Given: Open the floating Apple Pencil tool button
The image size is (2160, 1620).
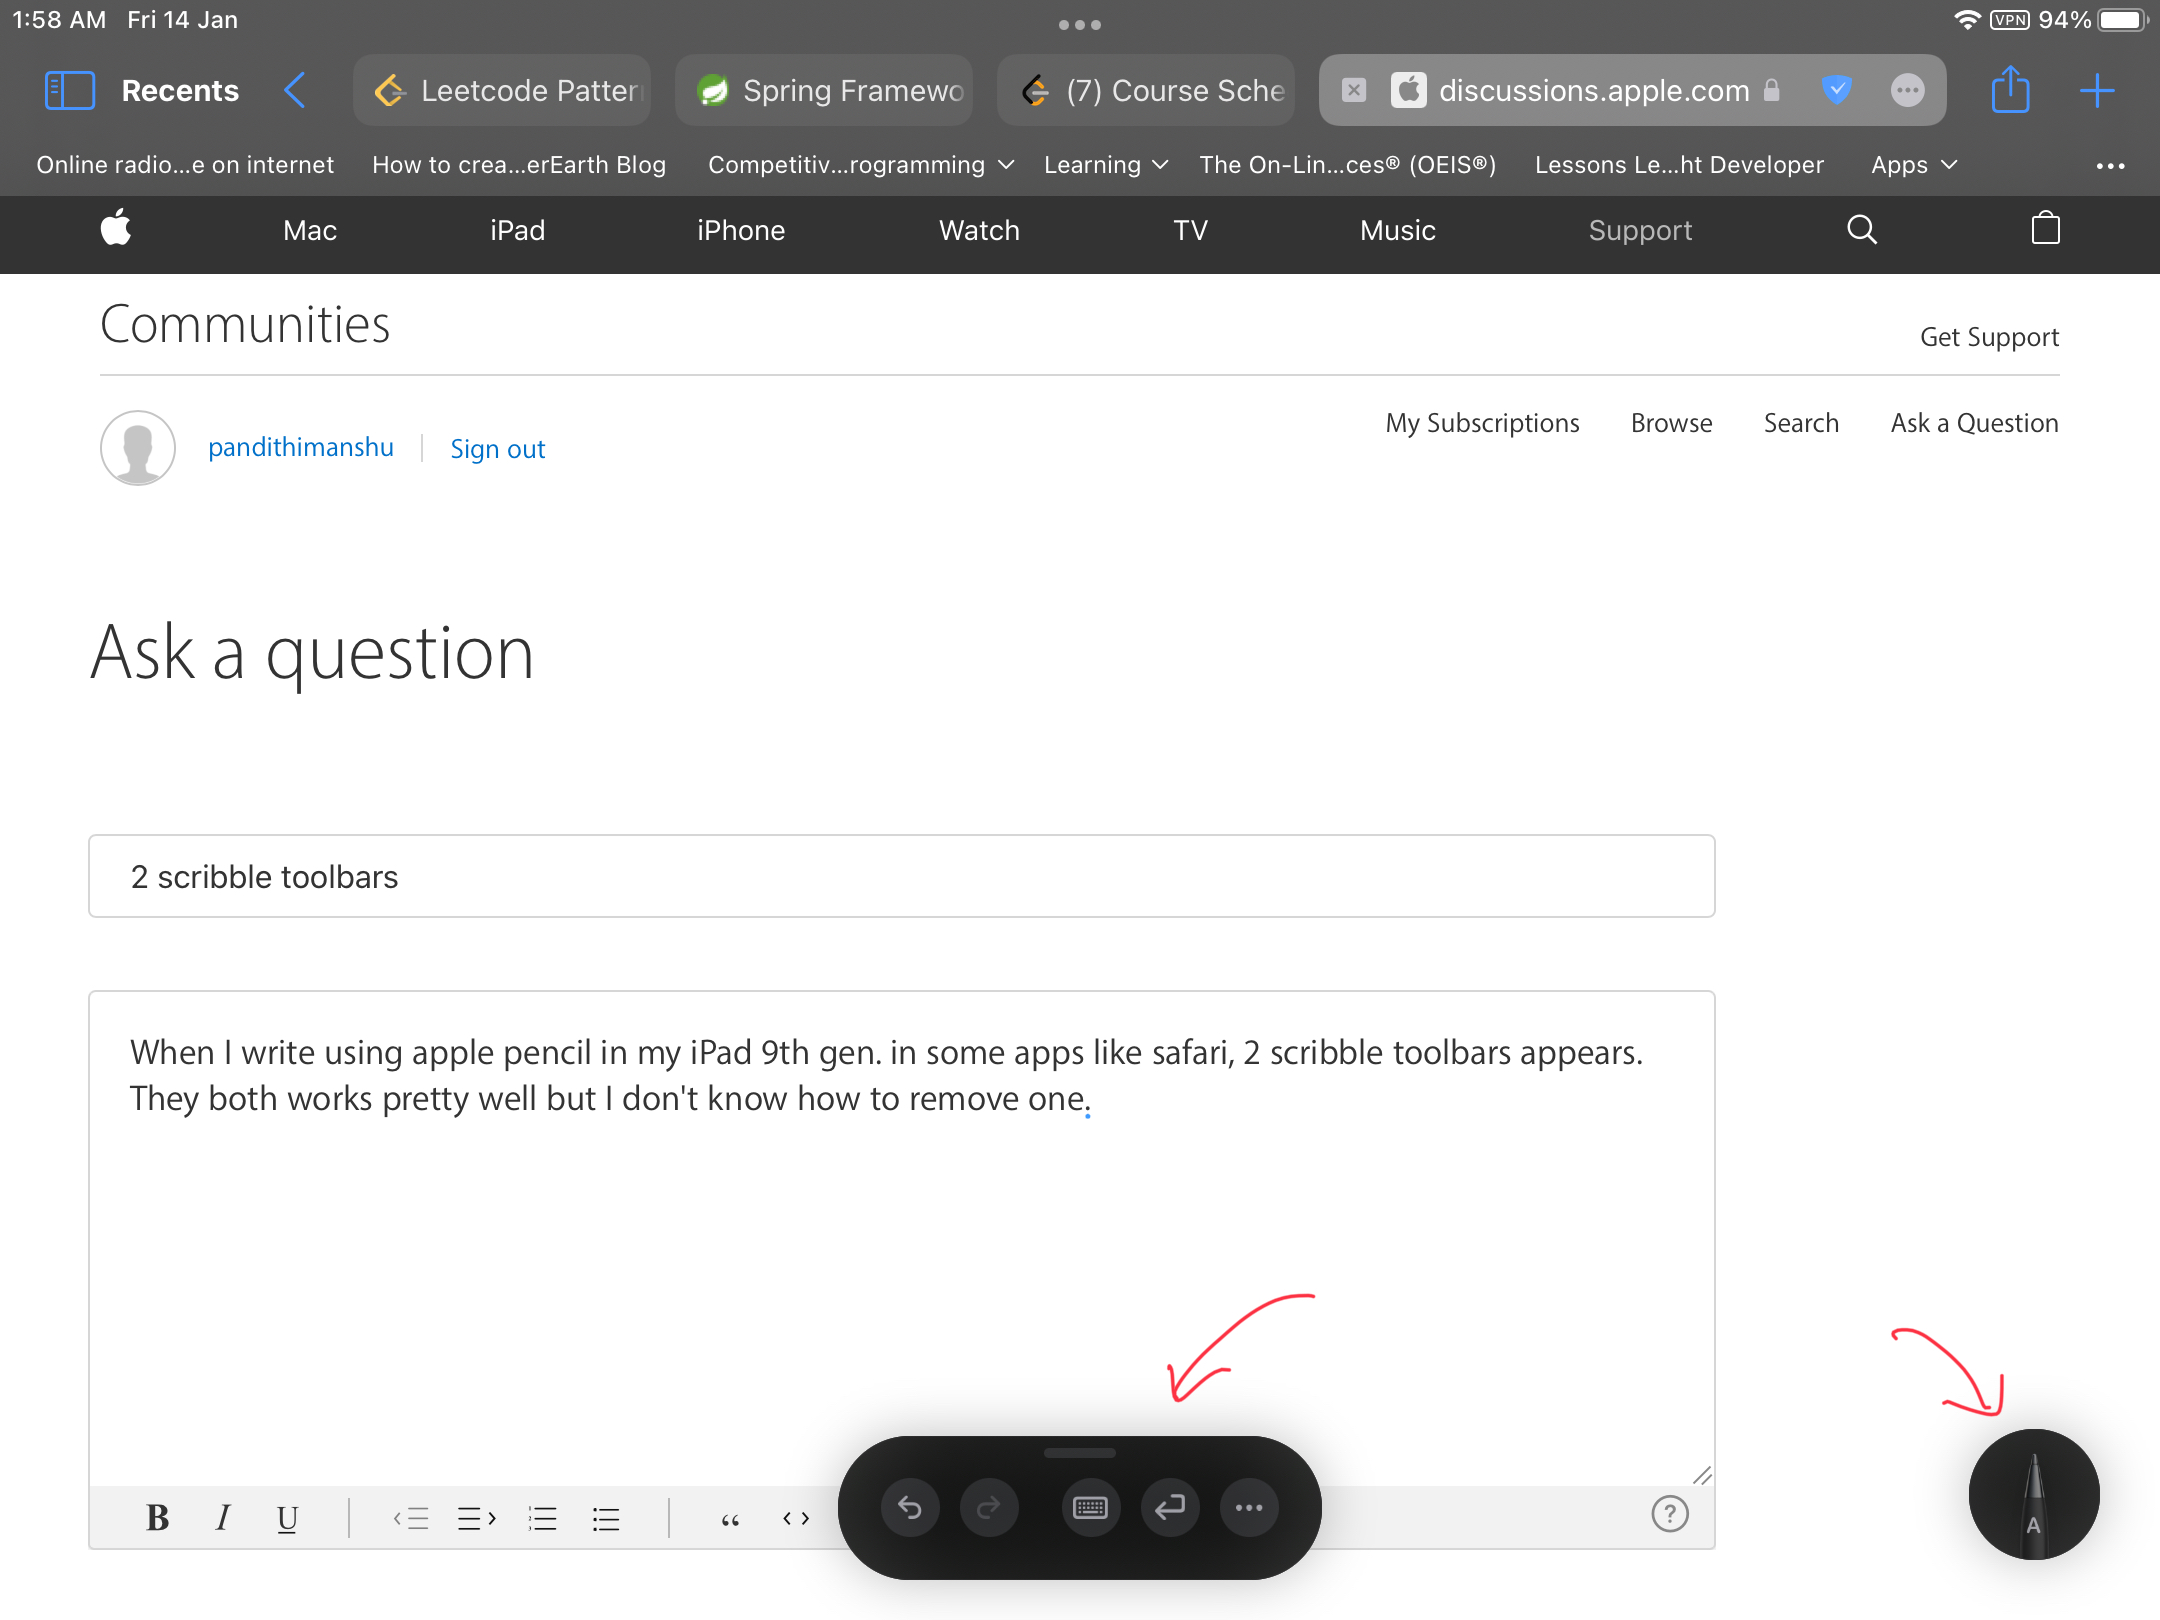Looking at the screenshot, I should (x=2035, y=1495).
